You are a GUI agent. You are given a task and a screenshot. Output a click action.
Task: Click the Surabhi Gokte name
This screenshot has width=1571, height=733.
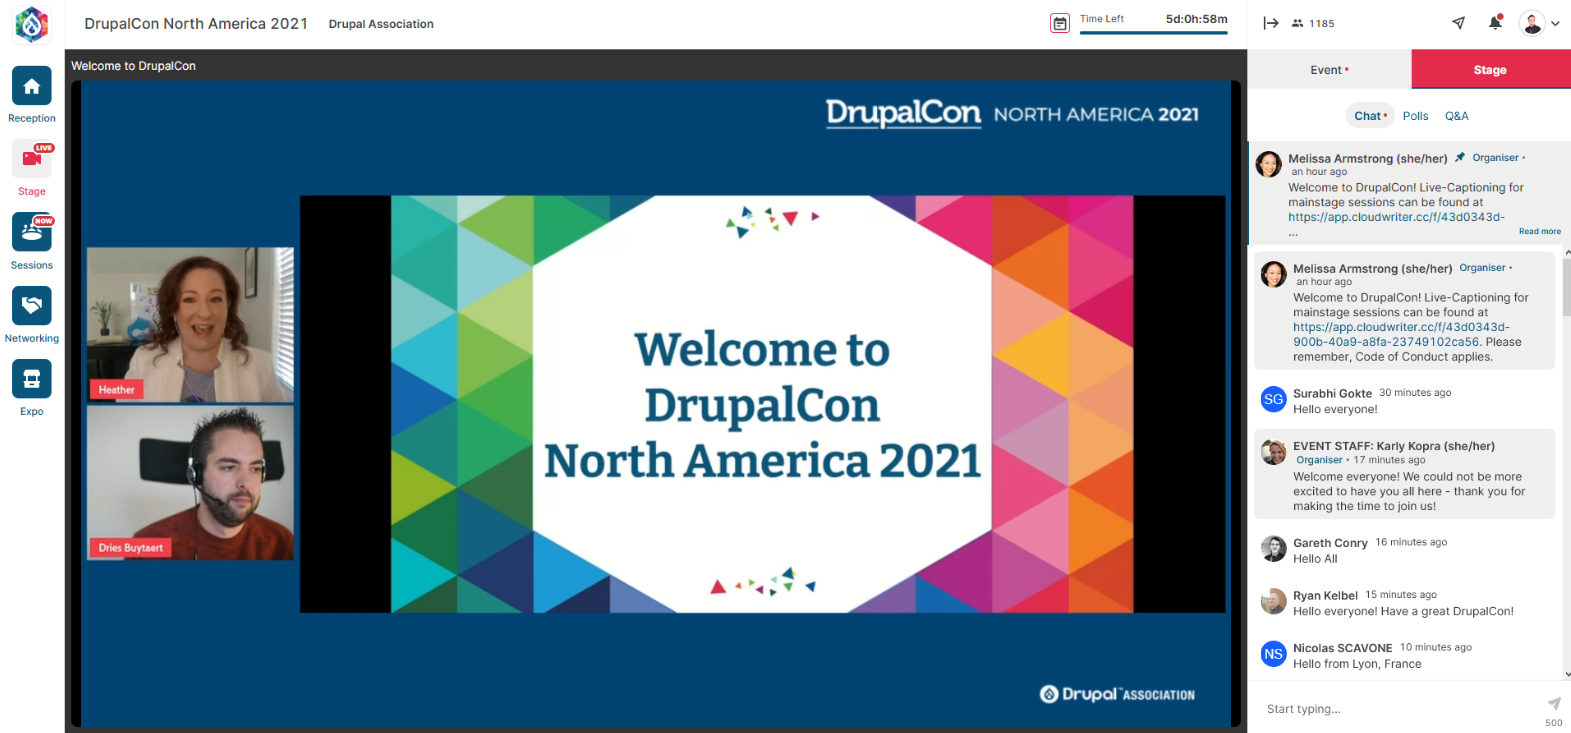[1332, 393]
